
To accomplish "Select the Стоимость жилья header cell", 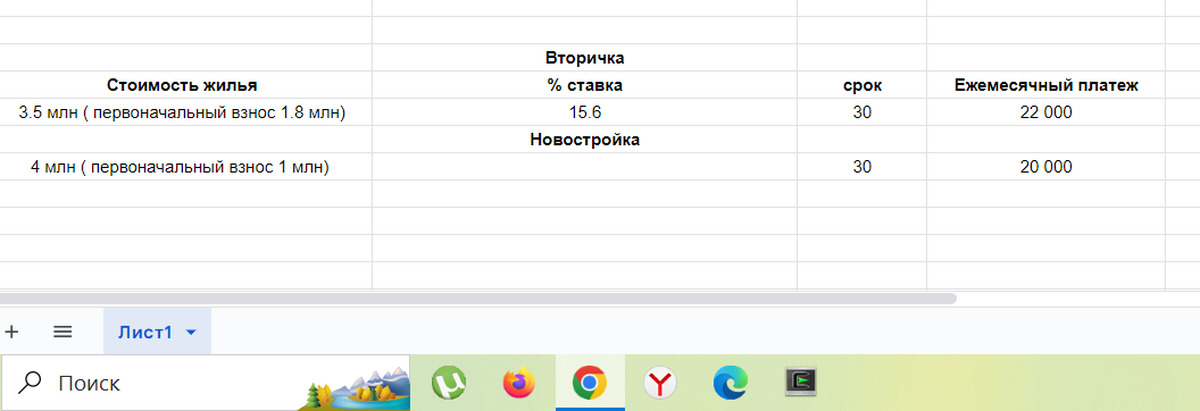I will (186, 85).
